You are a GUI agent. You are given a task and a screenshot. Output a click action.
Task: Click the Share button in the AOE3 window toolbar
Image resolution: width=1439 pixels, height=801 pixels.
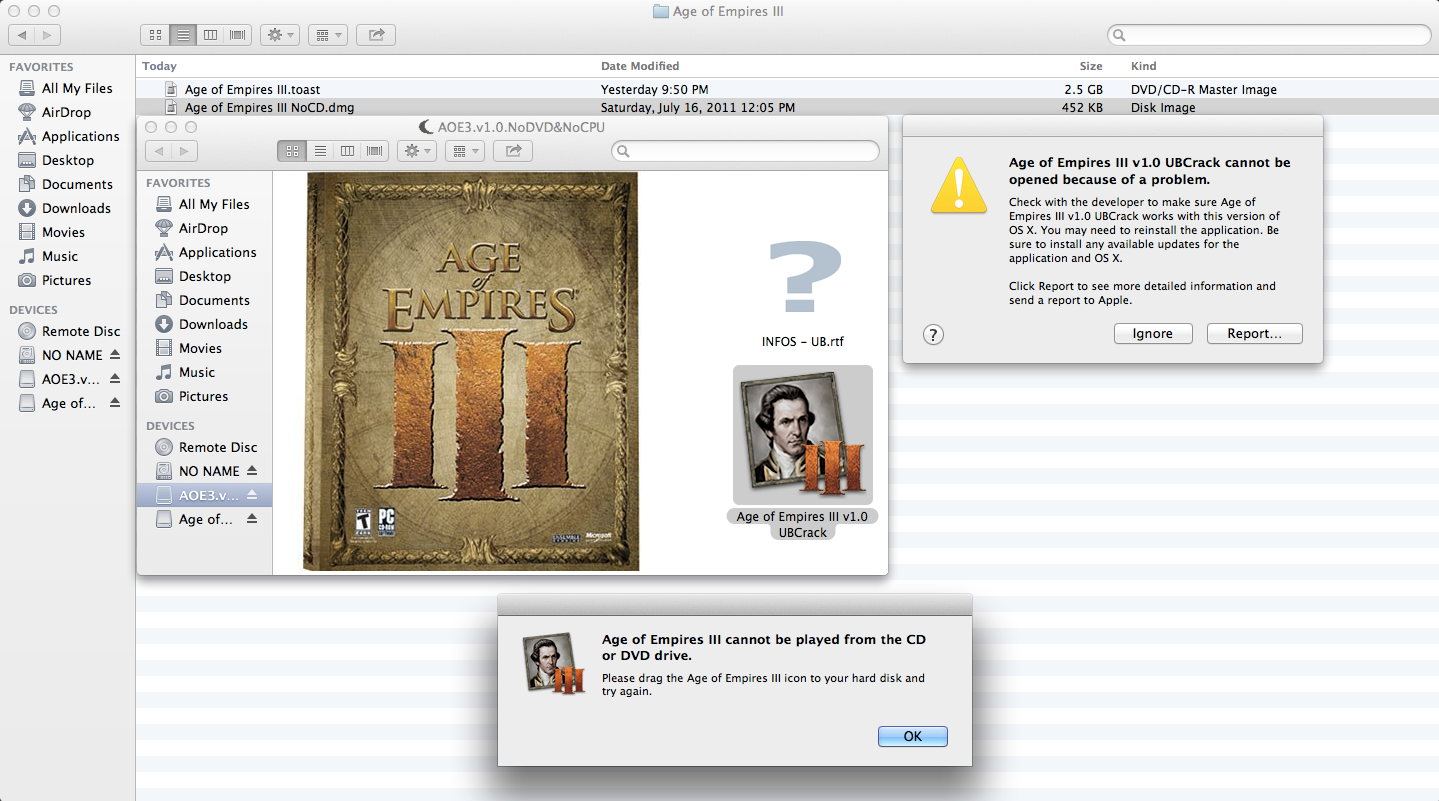click(513, 151)
